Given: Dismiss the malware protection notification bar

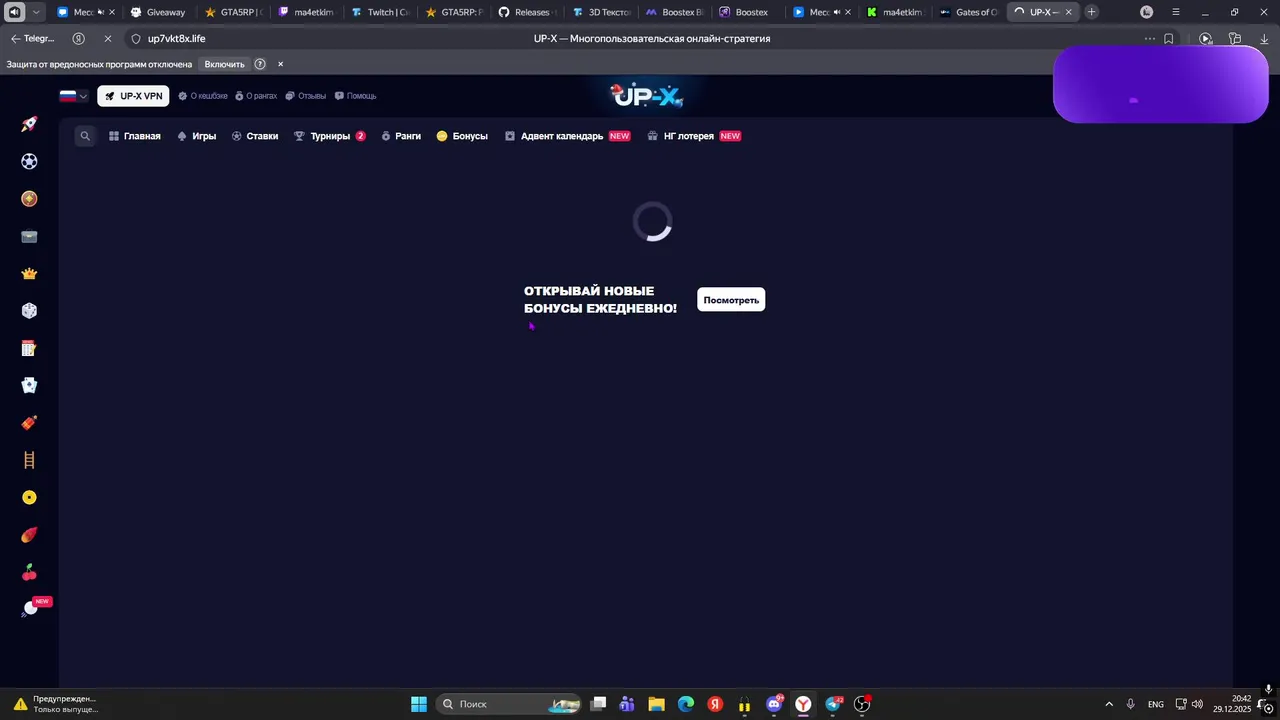Looking at the screenshot, I should click(280, 64).
